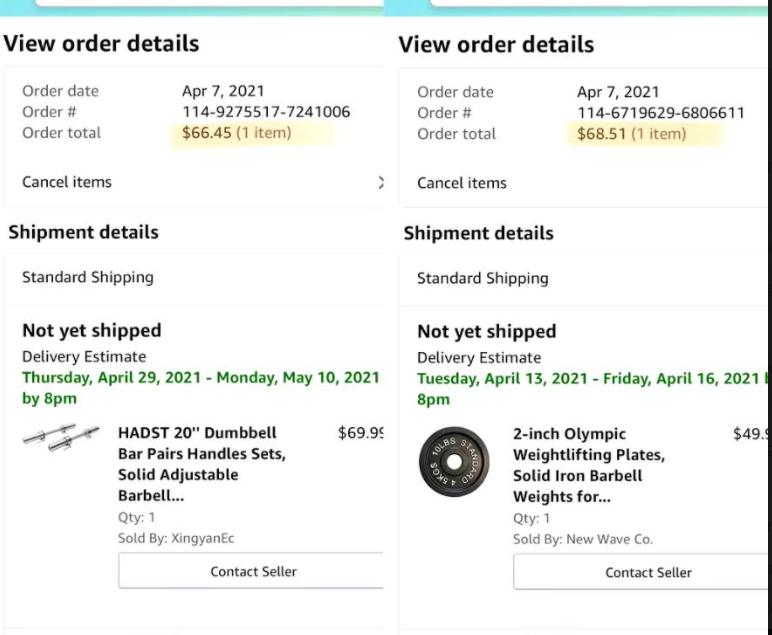Open 2-inch Olympic Weightlifting Plates product title
The width and height of the screenshot is (772, 635).
tap(589, 465)
